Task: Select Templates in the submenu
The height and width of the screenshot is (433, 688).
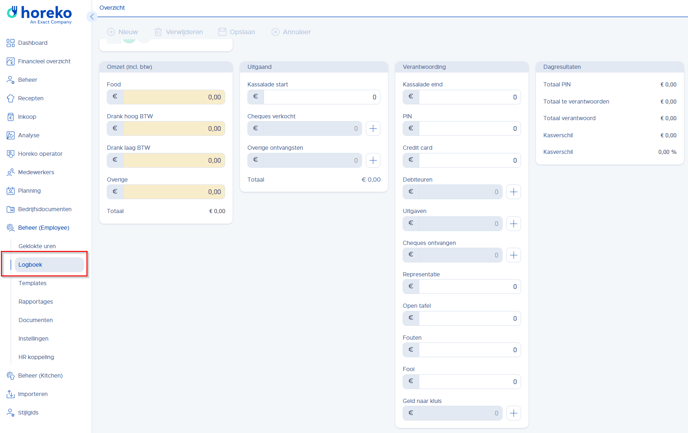Action: coord(32,283)
